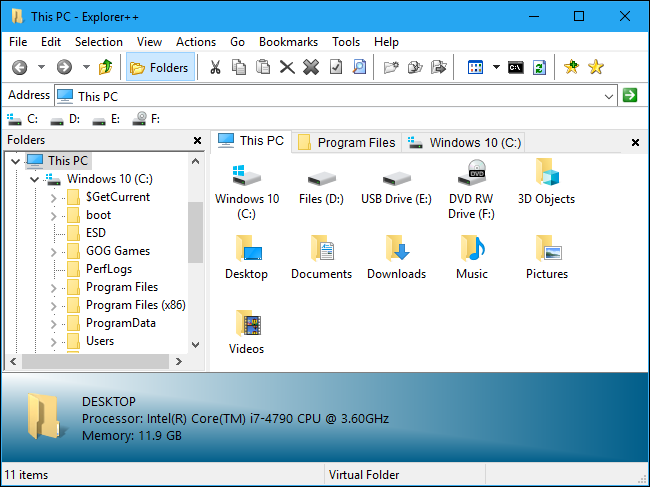Image resolution: width=650 pixels, height=487 pixels.
Task: Expand the boot folder node
Action: (x=53, y=216)
